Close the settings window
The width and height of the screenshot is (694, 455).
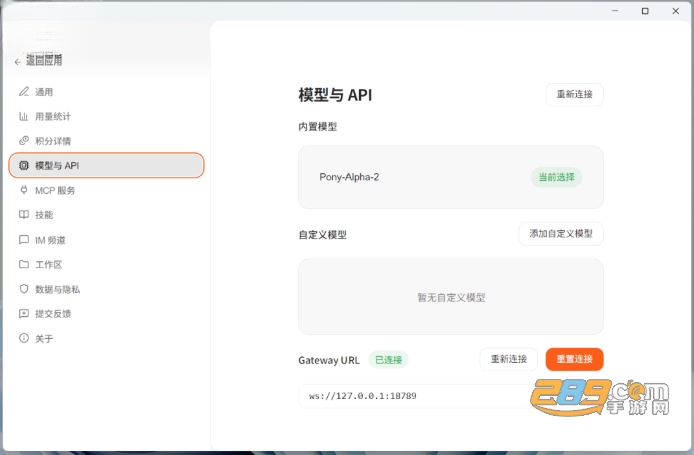[x=675, y=11]
